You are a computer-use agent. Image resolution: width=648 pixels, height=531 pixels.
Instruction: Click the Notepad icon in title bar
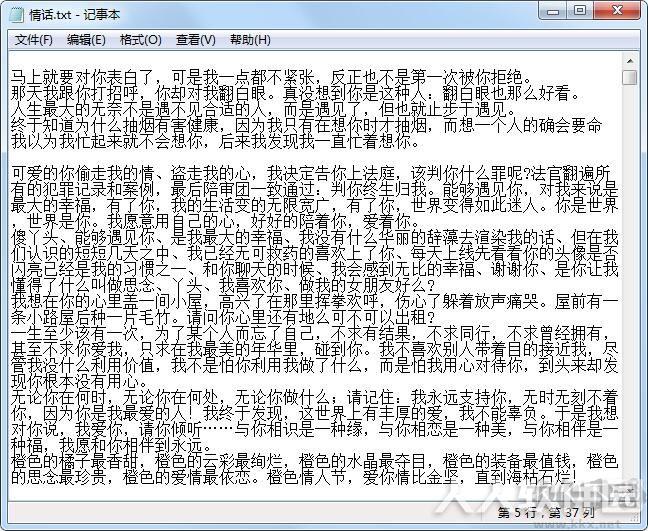pyautogui.click(x=17, y=15)
